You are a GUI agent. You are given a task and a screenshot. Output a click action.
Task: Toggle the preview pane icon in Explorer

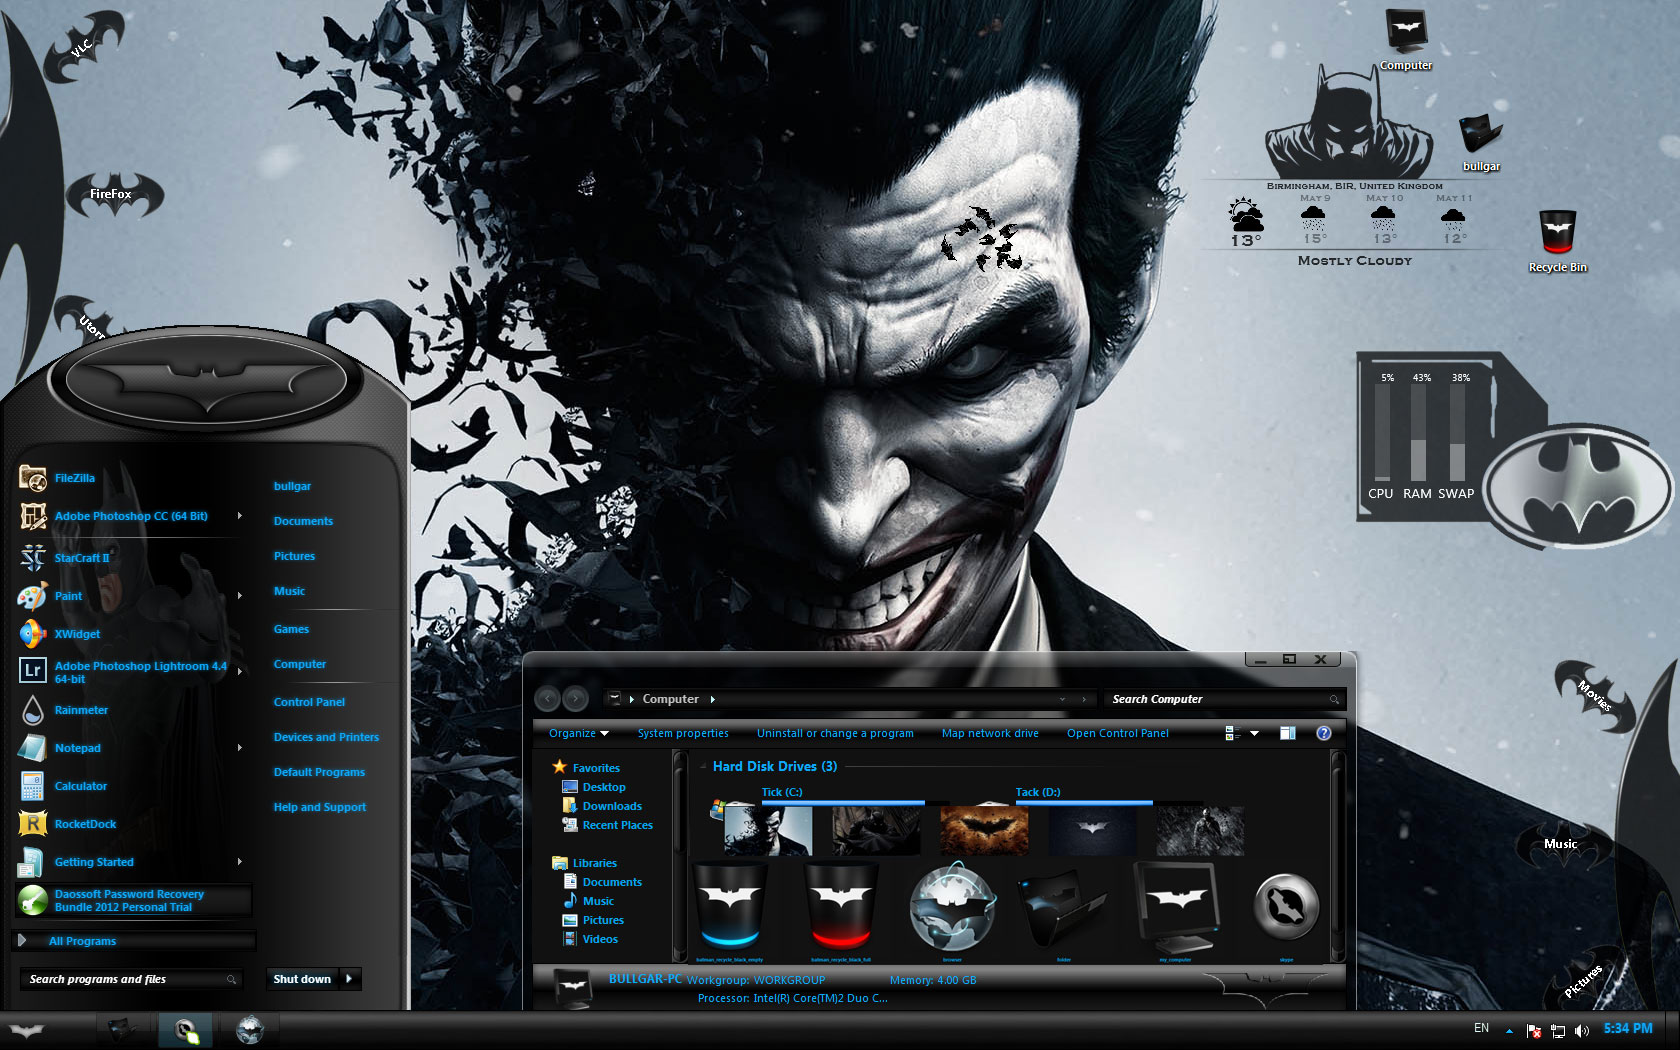point(1287,733)
